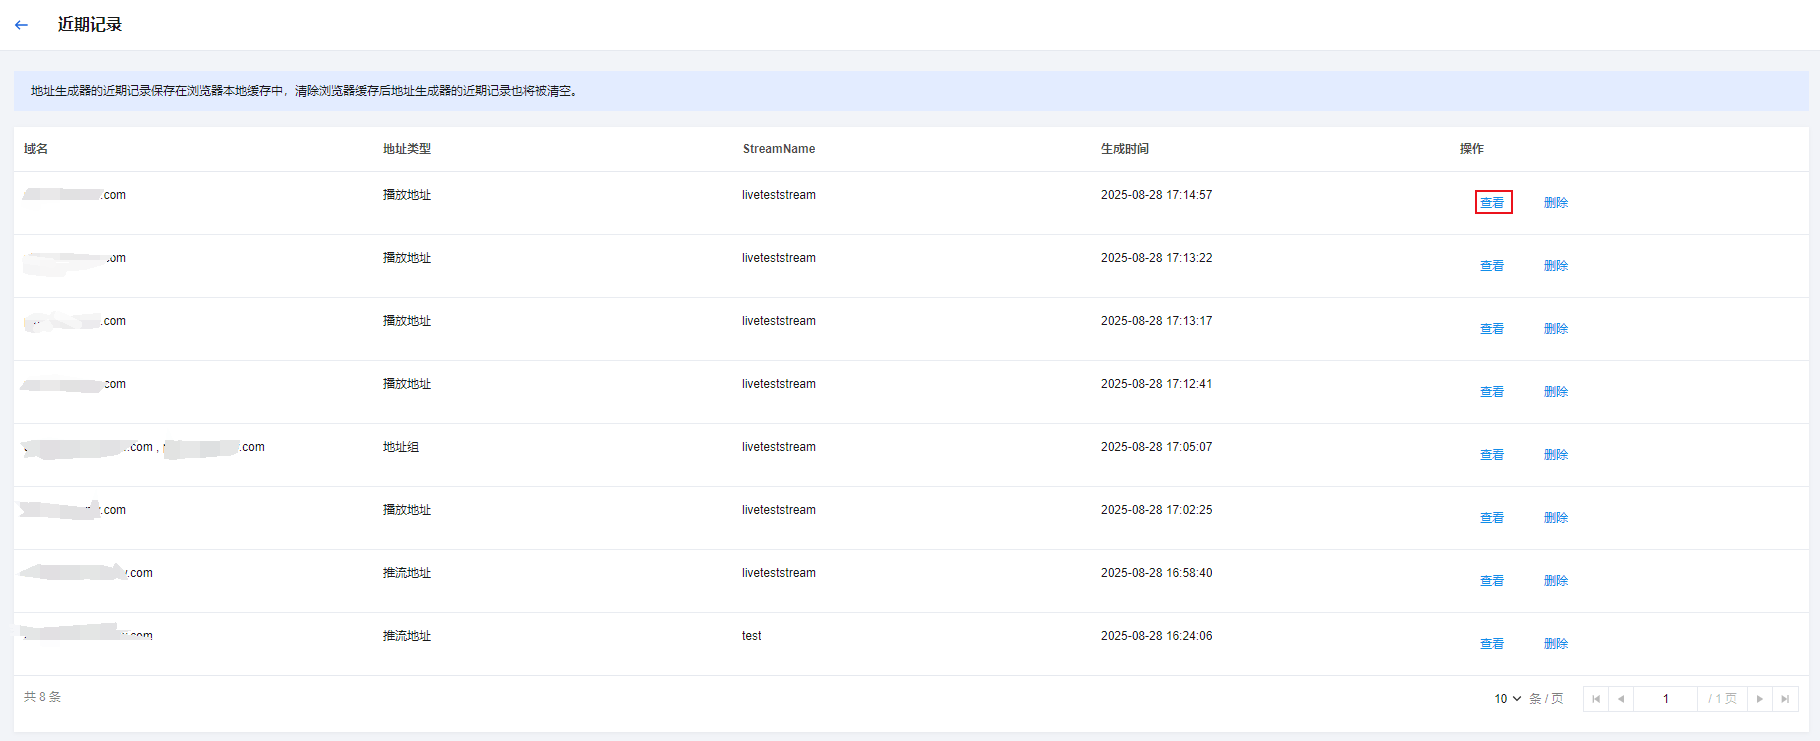Screen dimensions: 1820x741
Task: View the record with StreamName test
Action: [1492, 644]
